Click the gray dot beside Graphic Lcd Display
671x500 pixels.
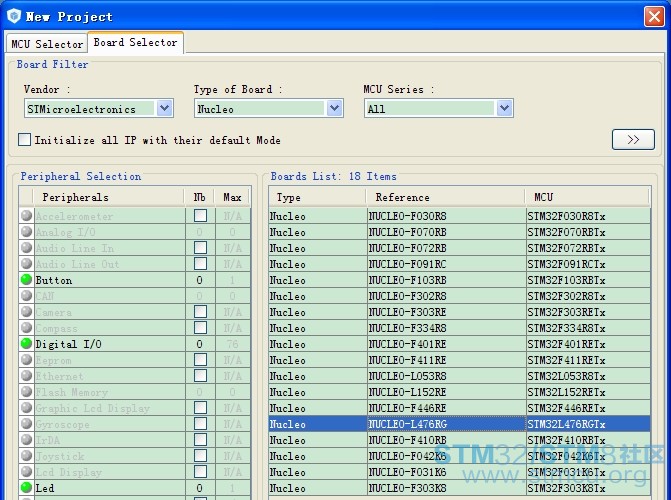pos(27,408)
